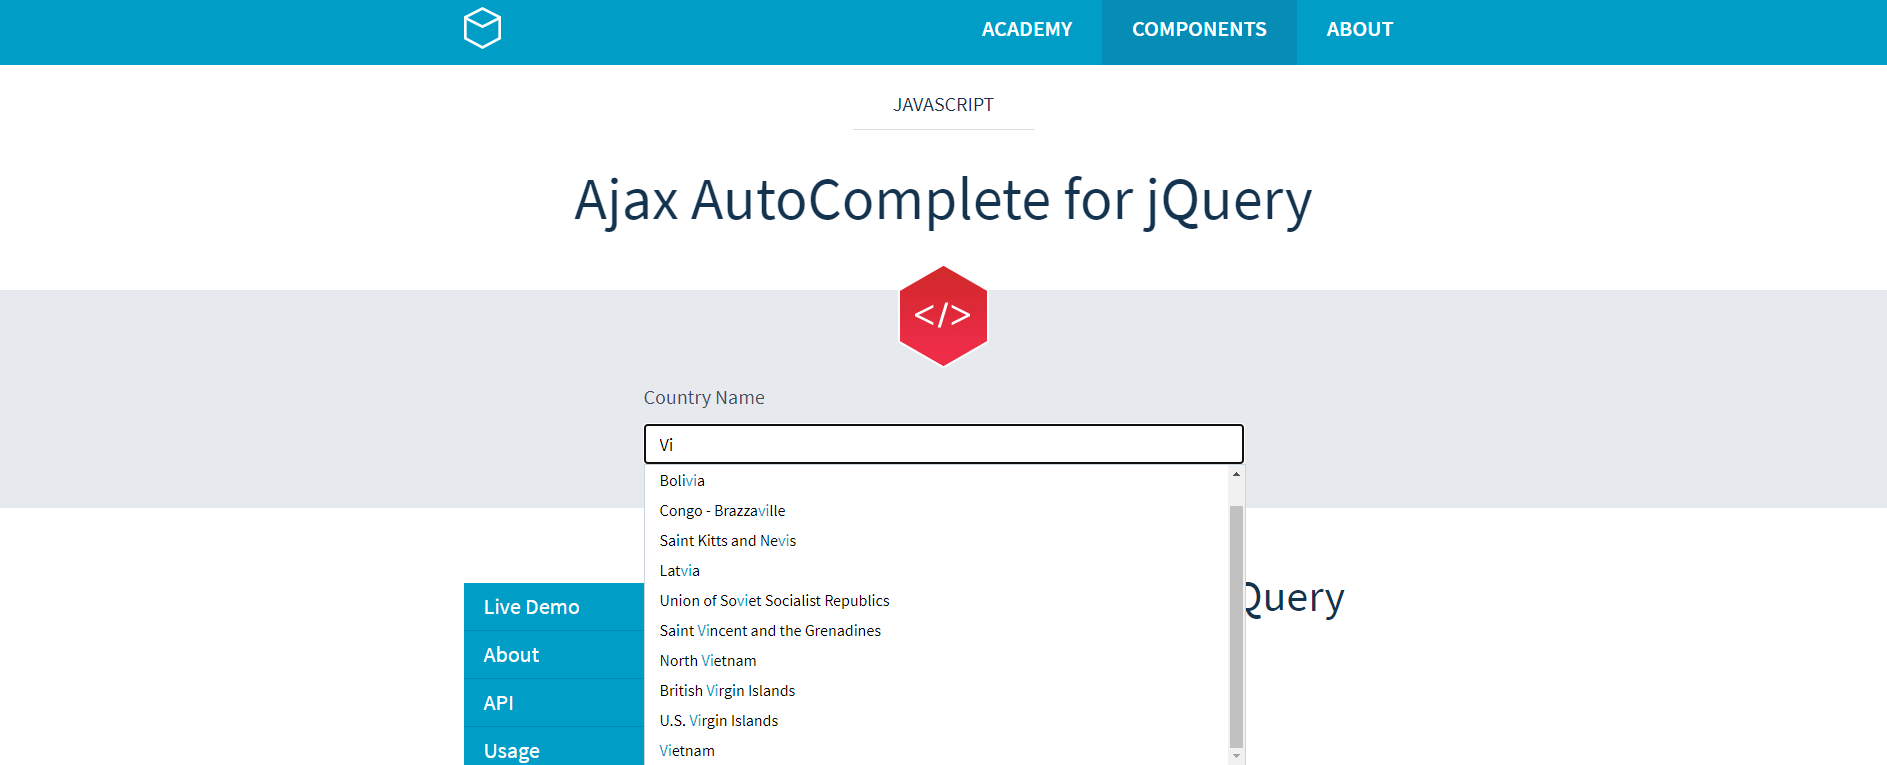This screenshot has width=1887, height=765.
Task: Open the ACADEMY menu item
Action: [1026, 30]
